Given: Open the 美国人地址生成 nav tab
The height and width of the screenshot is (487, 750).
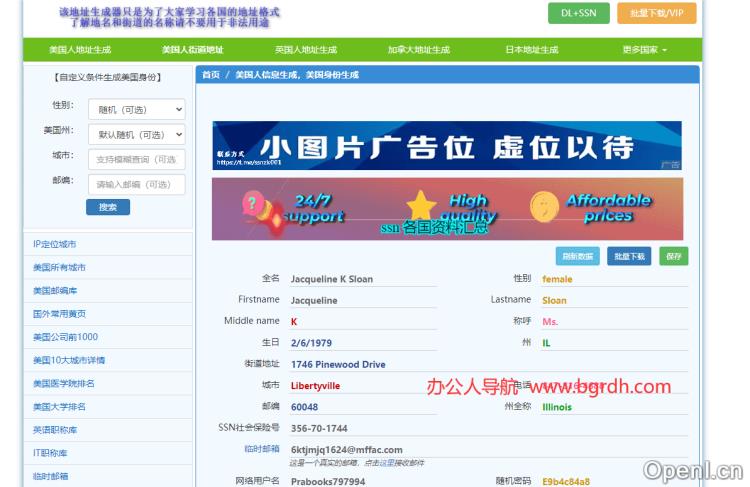Looking at the screenshot, I should click(80, 49).
